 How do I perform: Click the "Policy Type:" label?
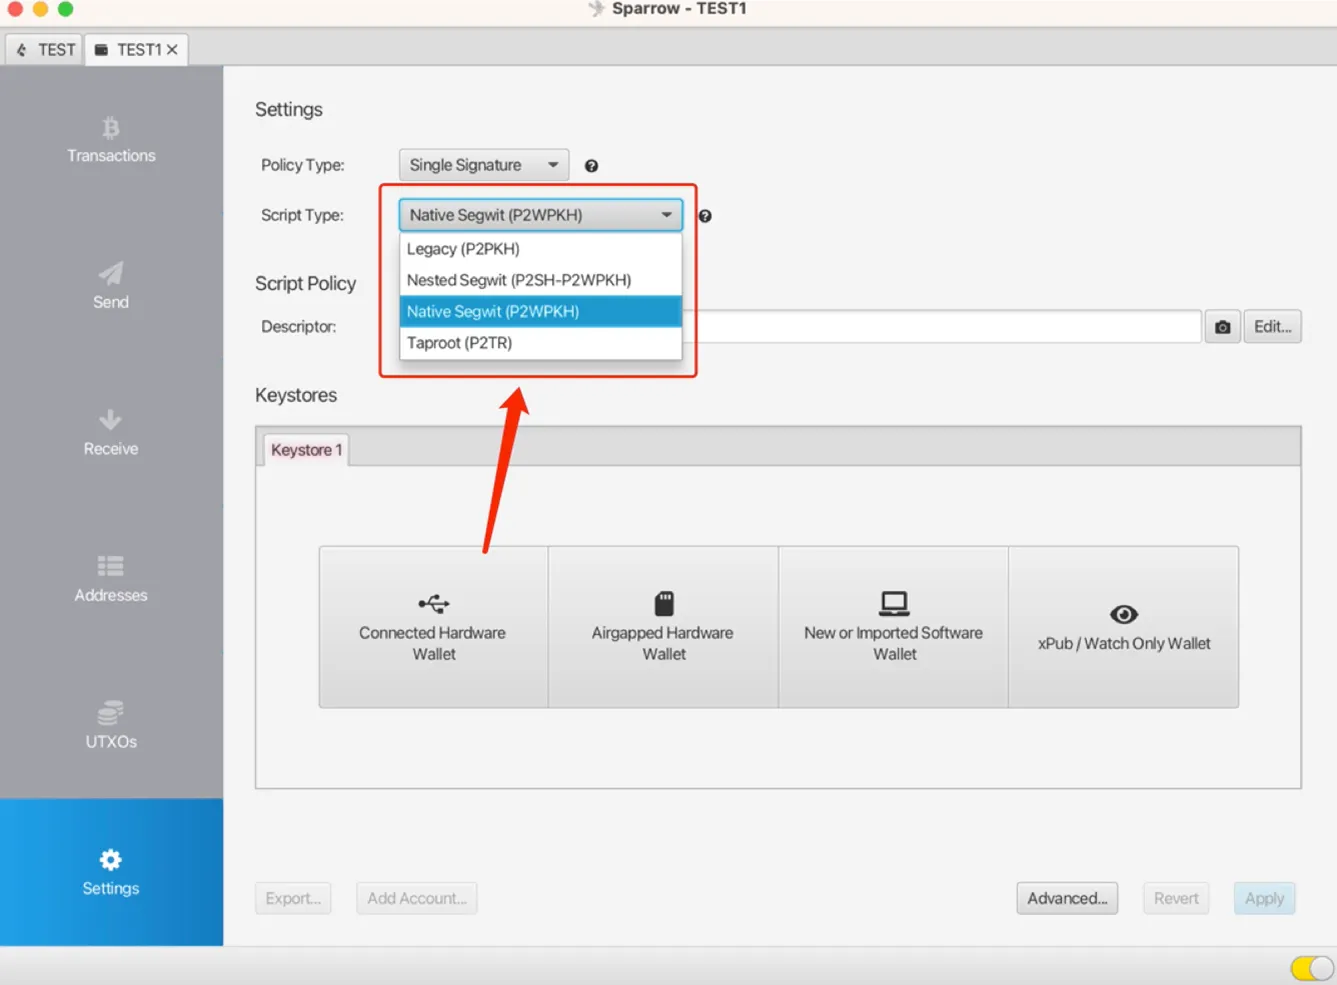[x=303, y=165]
